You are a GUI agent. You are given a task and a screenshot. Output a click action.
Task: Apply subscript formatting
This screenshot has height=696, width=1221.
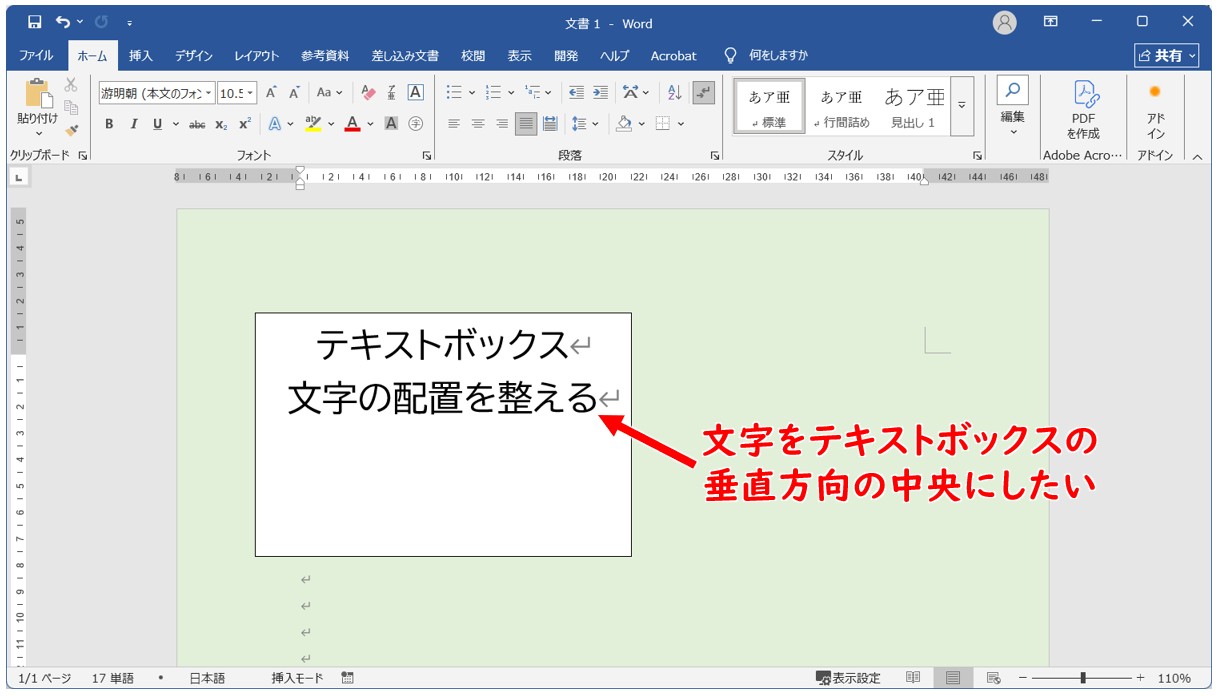coord(221,124)
